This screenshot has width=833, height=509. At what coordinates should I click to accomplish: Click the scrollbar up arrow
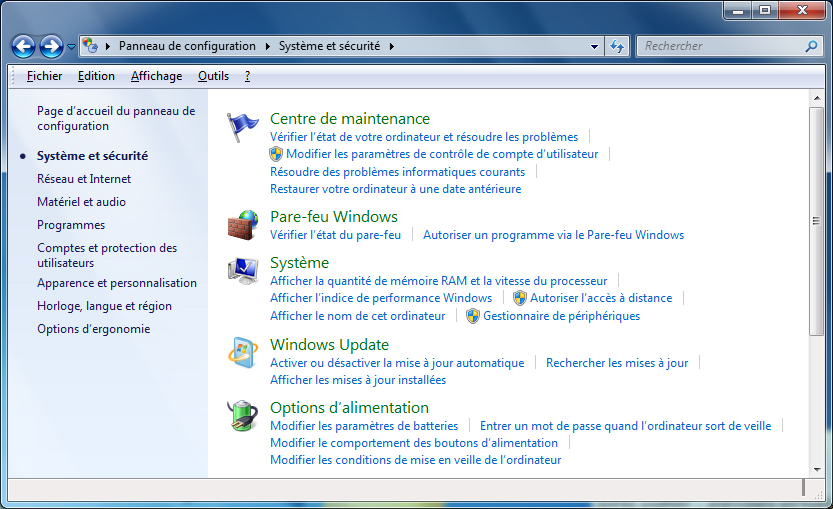pyautogui.click(x=816, y=98)
